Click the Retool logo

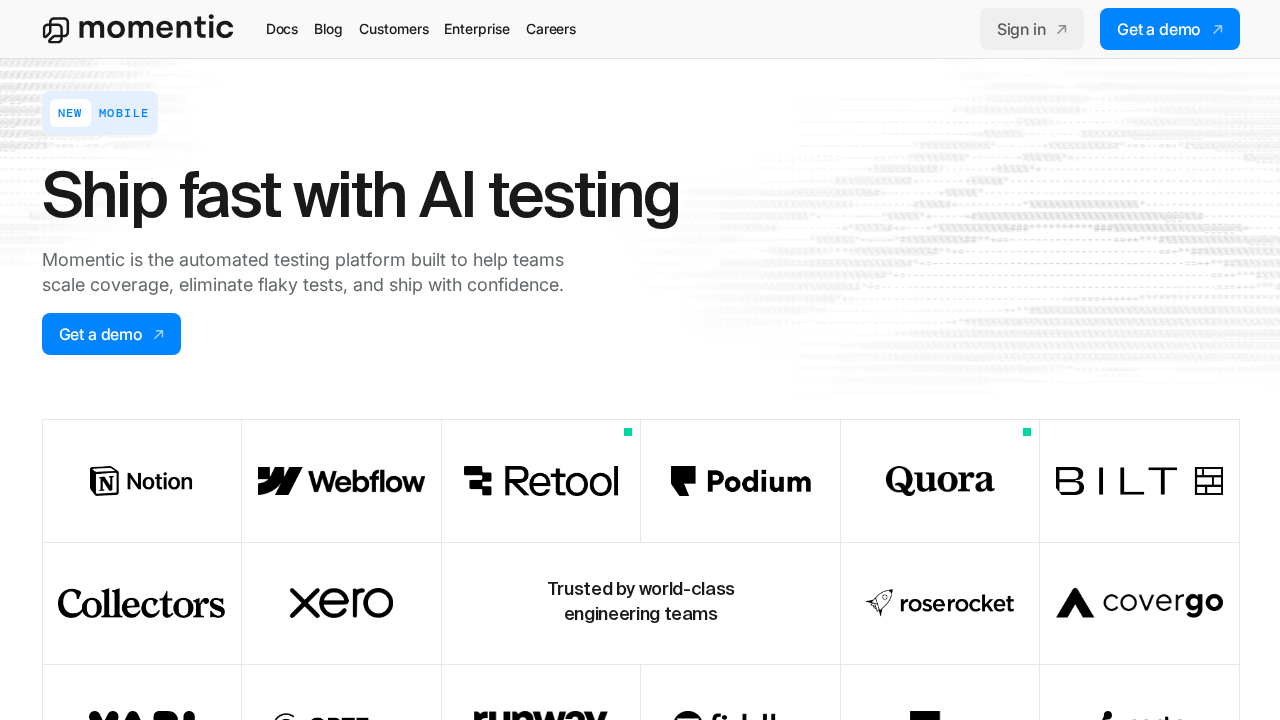pyautogui.click(x=541, y=481)
